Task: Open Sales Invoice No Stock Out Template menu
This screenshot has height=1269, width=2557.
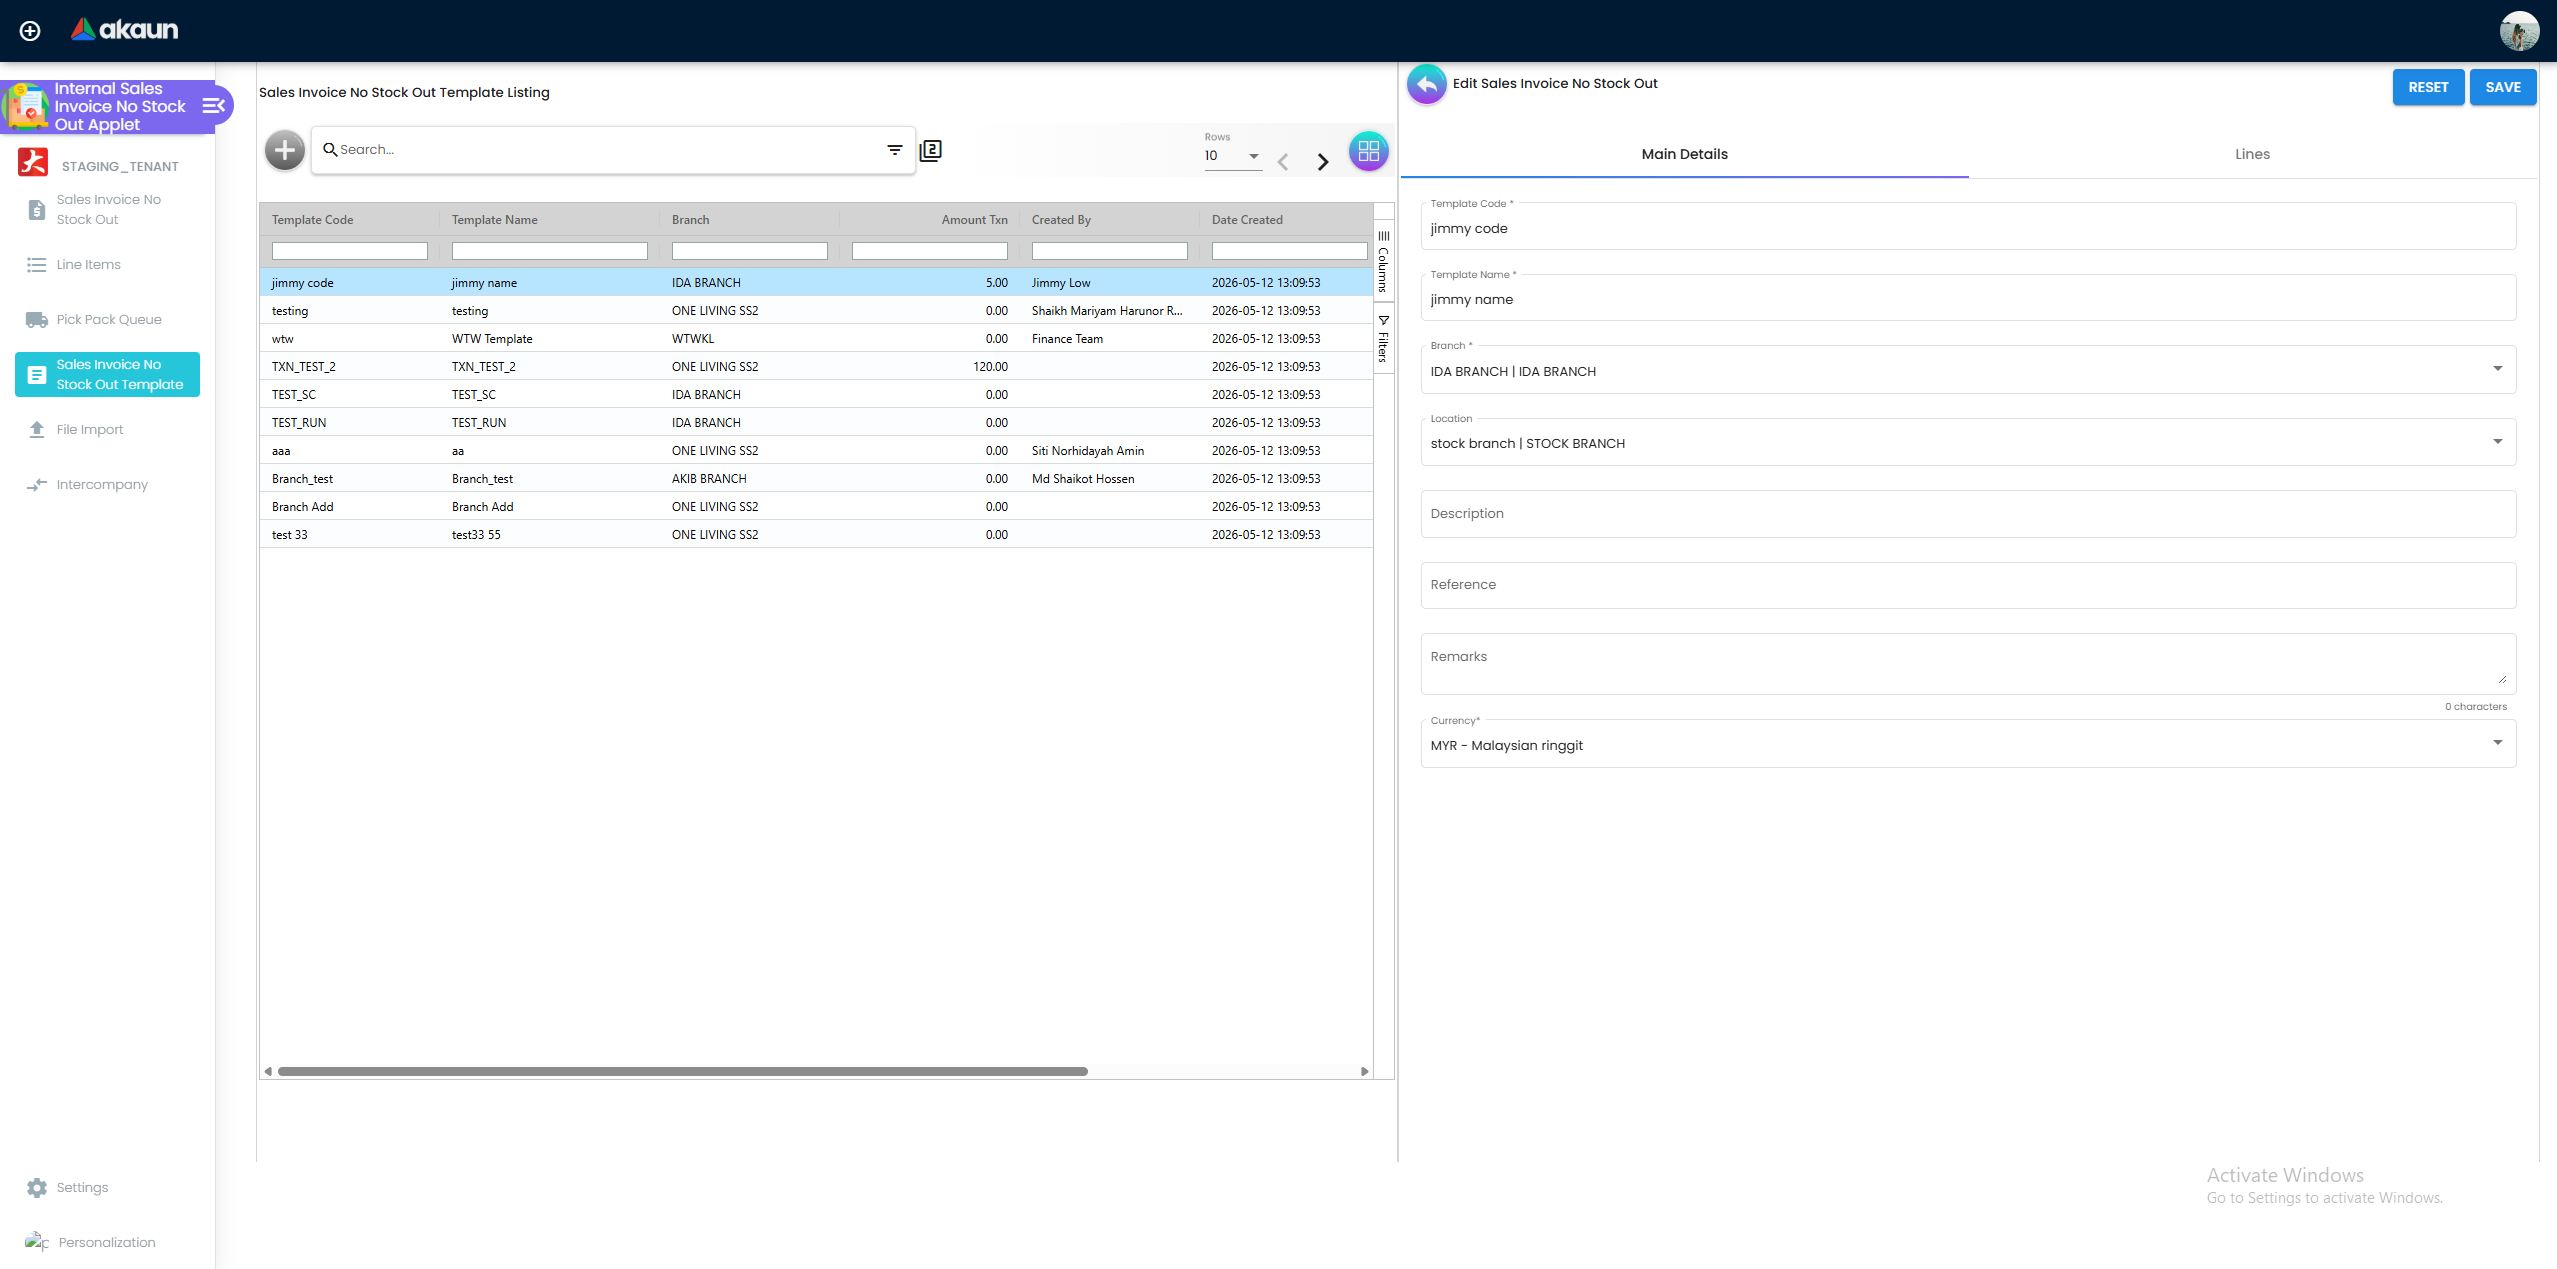Action: point(108,375)
